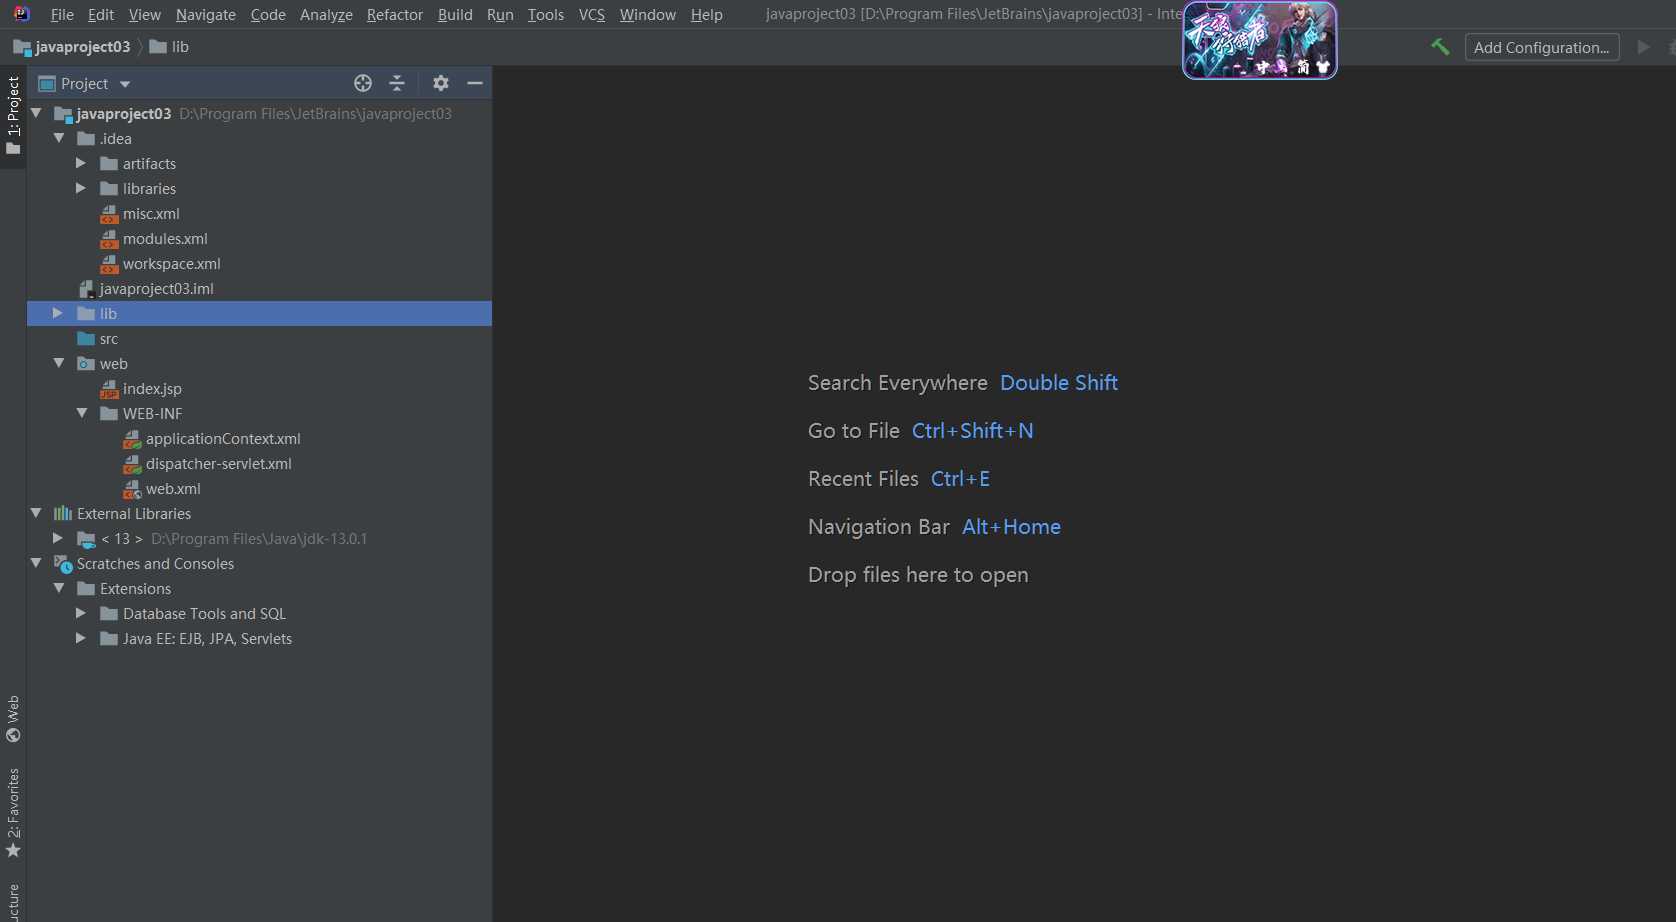Select the workspace.xml file row
Viewport: 1676px width, 922px height.
coord(259,264)
